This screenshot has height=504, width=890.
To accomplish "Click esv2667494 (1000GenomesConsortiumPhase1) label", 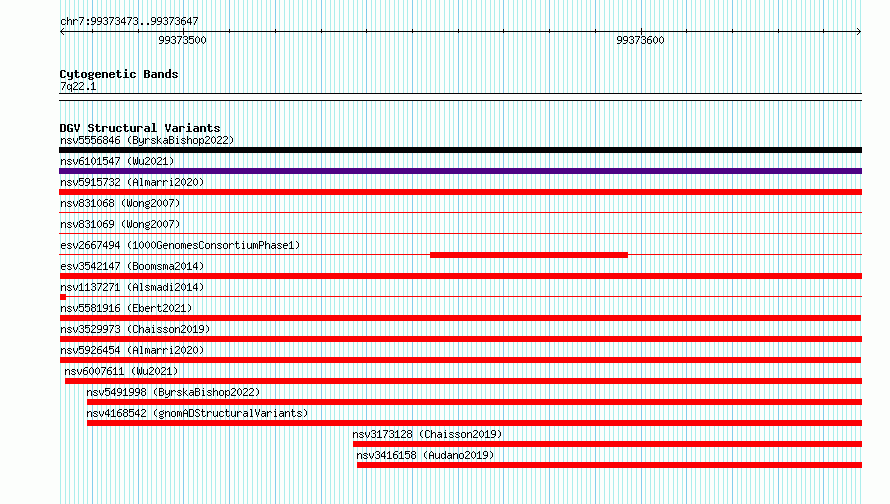I will (x=180, y=245).
